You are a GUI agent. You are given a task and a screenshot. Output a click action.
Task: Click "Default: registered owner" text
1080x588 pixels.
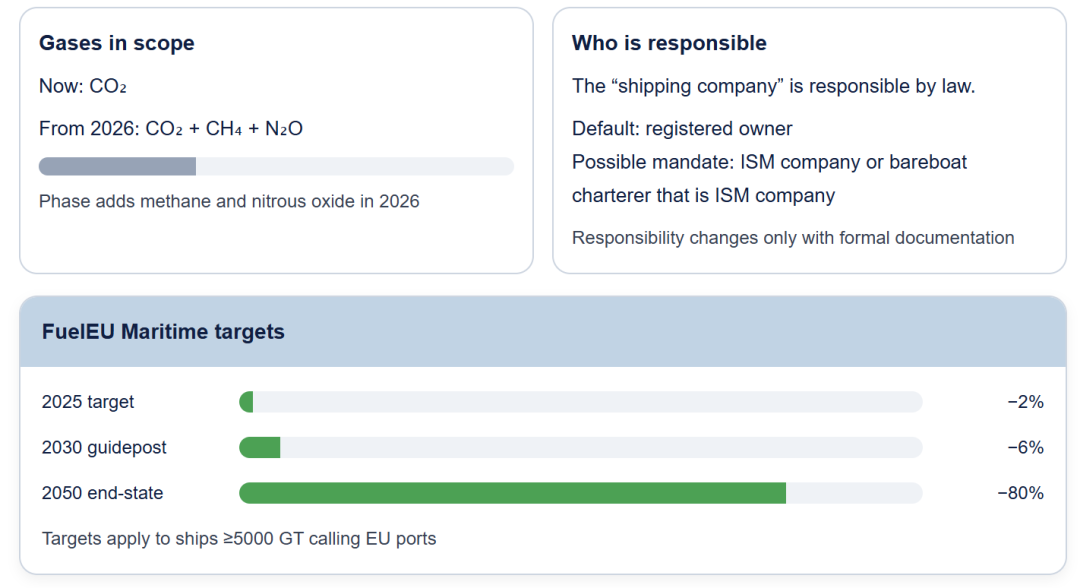point(682,129)
